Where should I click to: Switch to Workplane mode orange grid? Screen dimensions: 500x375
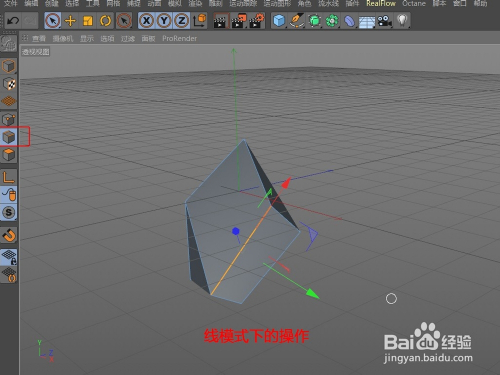(9, 101)
